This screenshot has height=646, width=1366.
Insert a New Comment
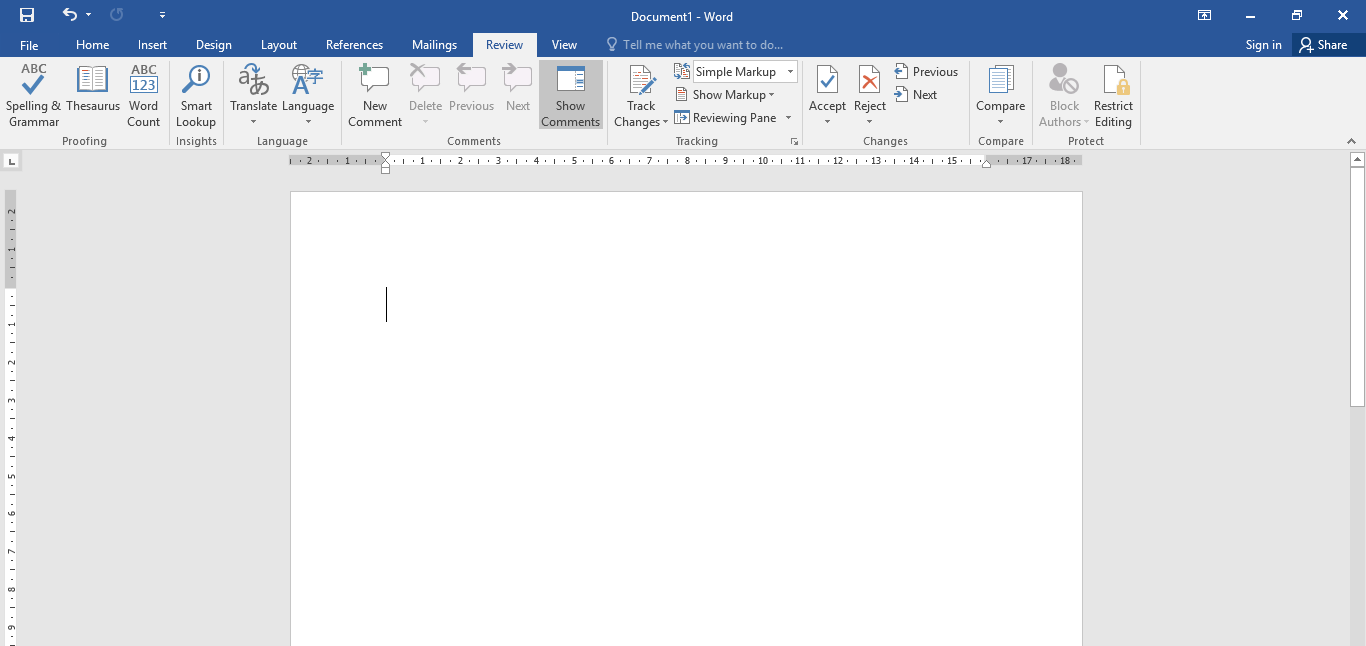[x=374, y=95]
